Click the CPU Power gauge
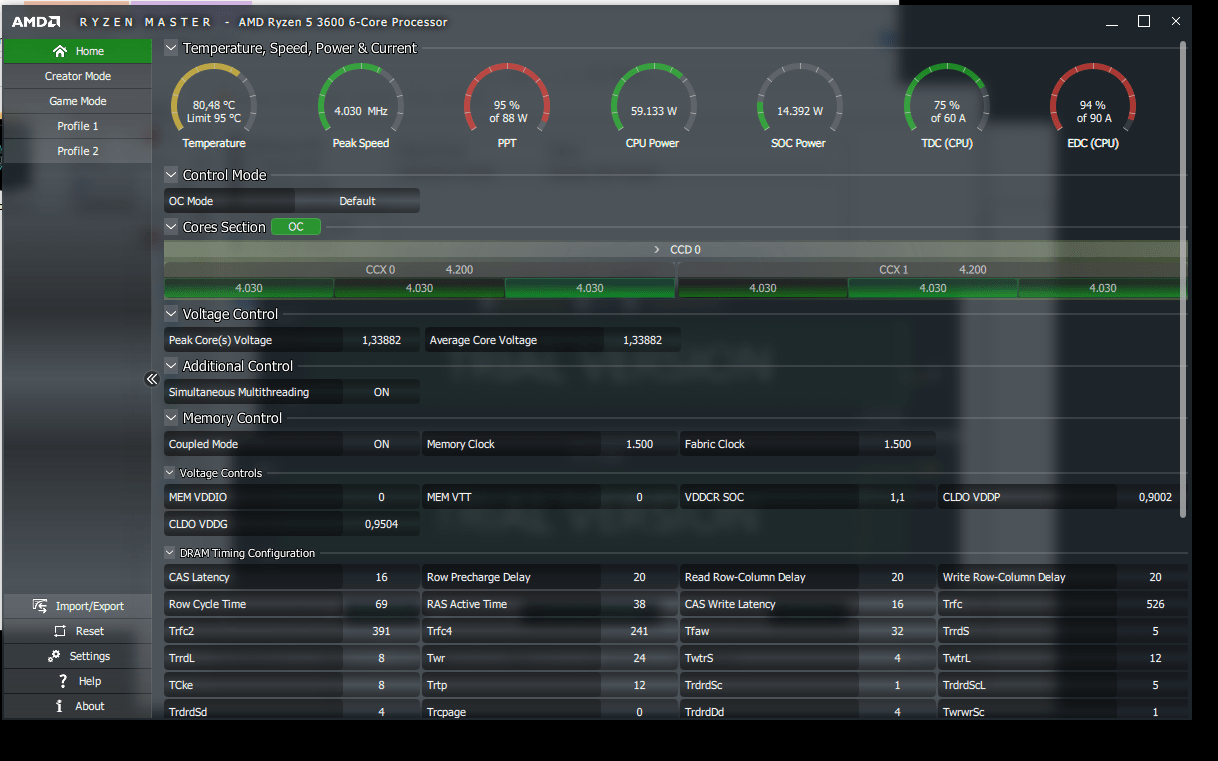The height and width of the screenshot is (761, 1218). coord(654,107)
